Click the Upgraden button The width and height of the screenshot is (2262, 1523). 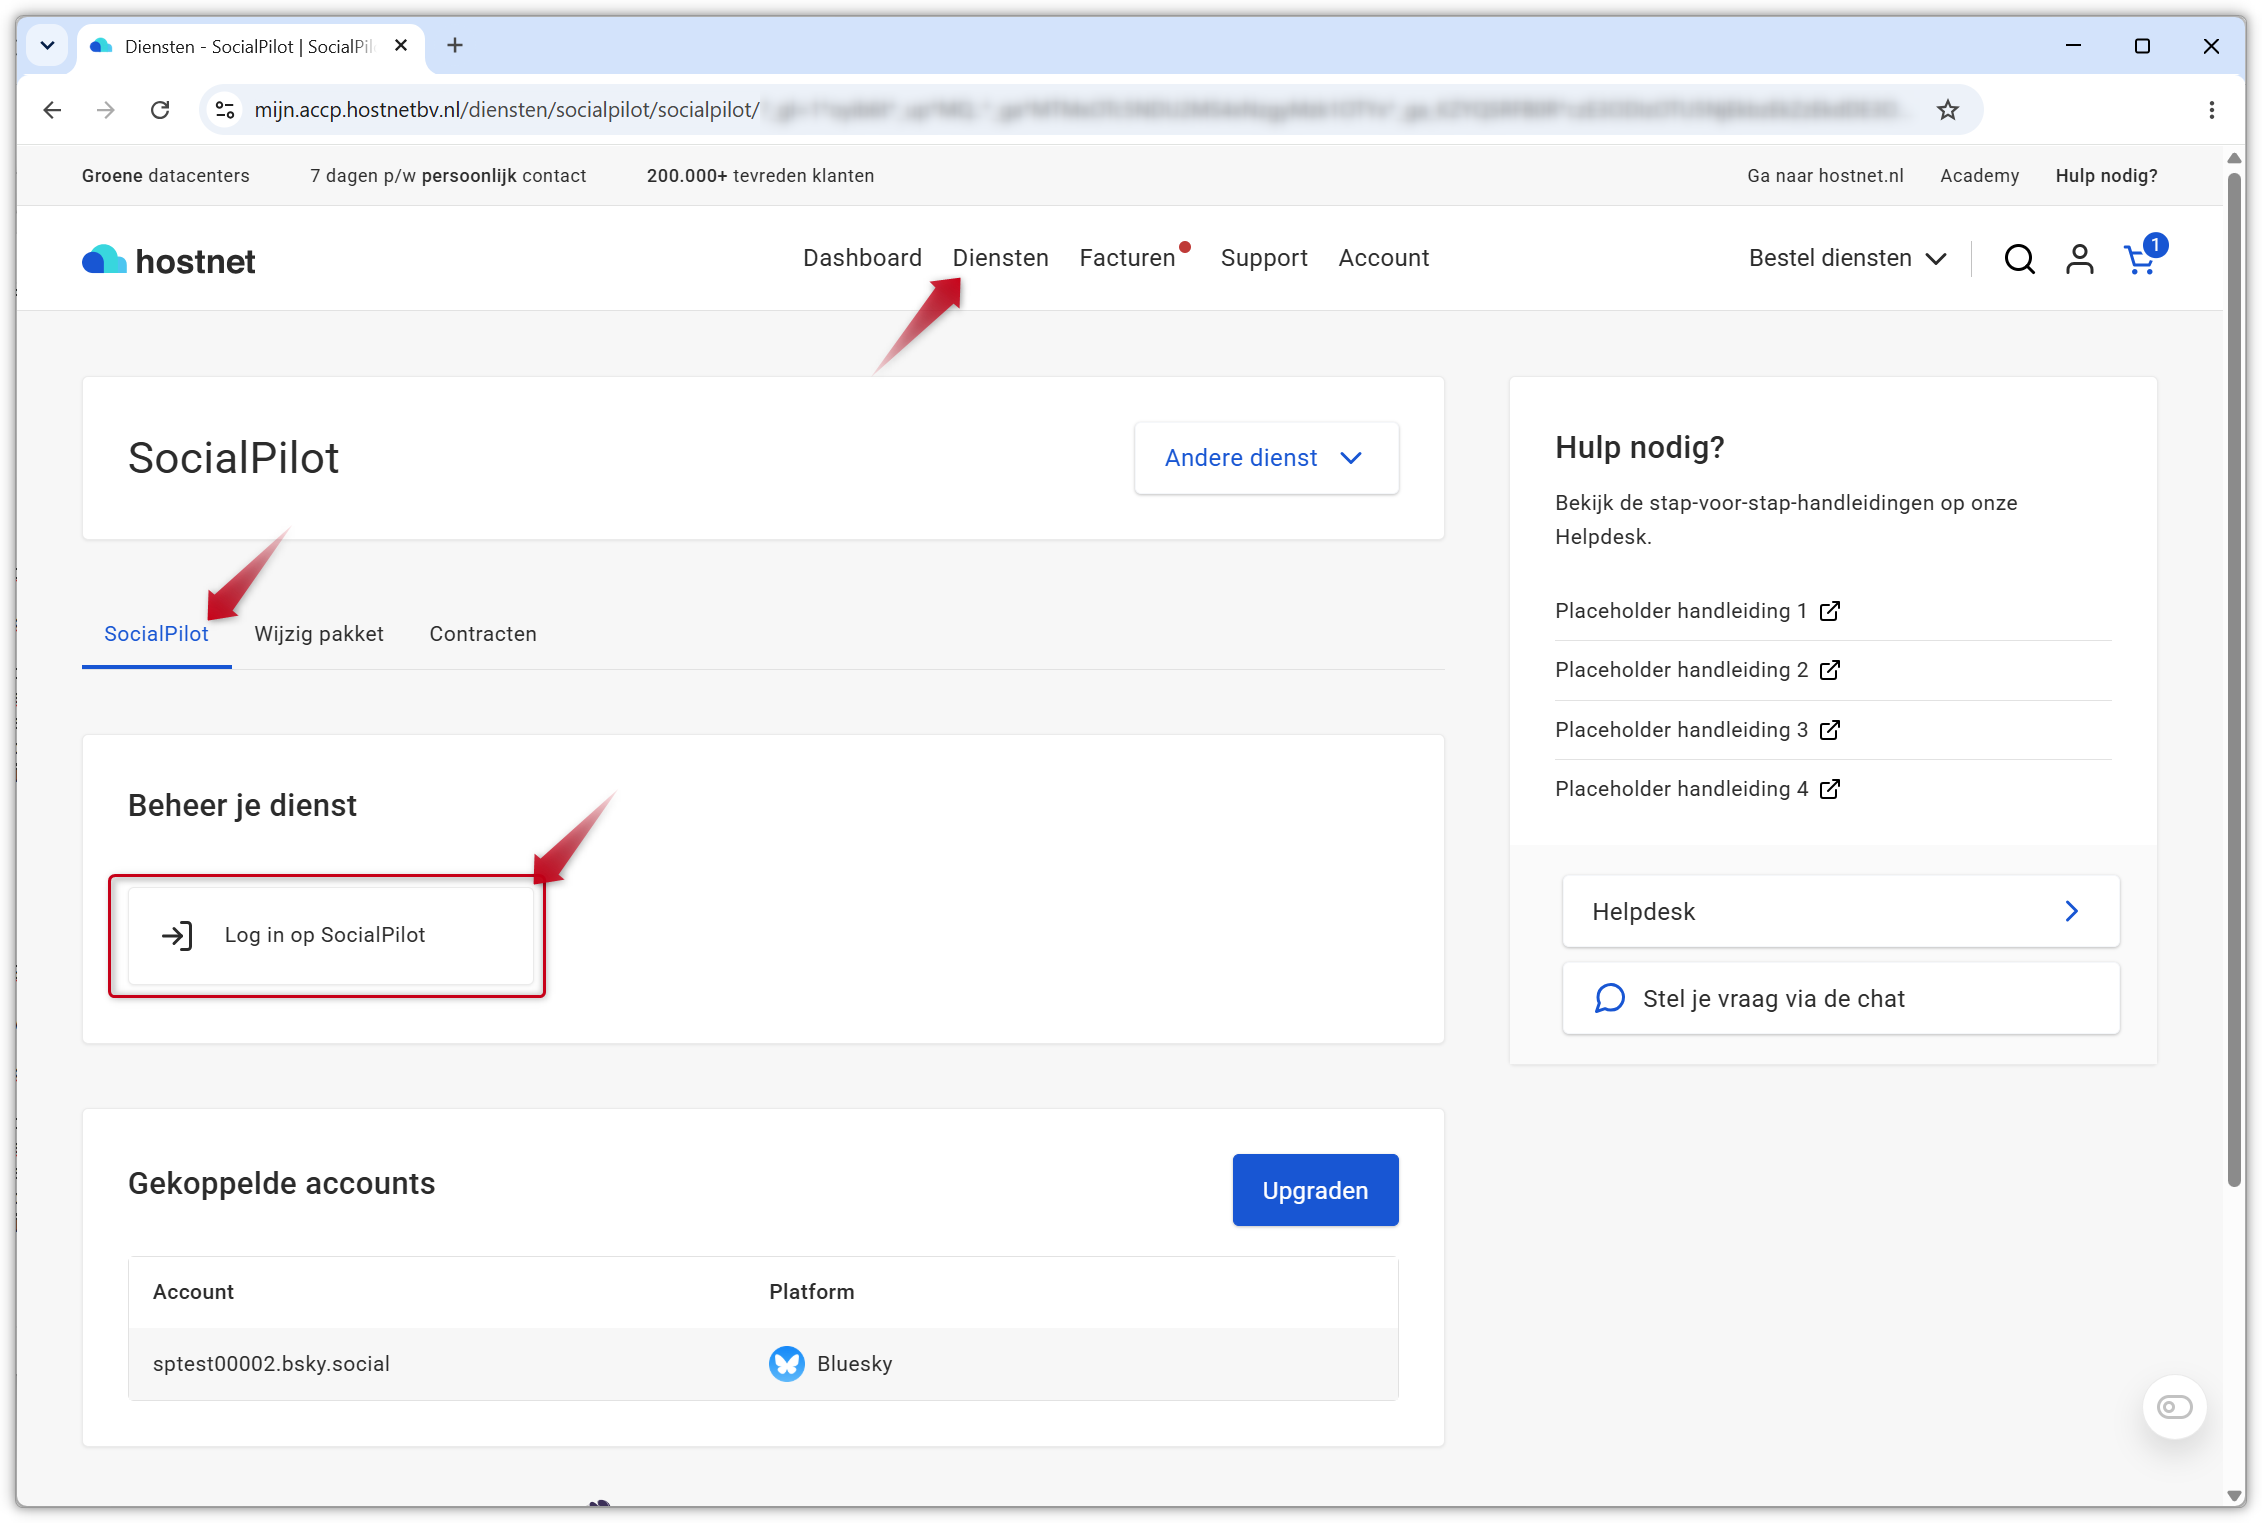1315,1190
